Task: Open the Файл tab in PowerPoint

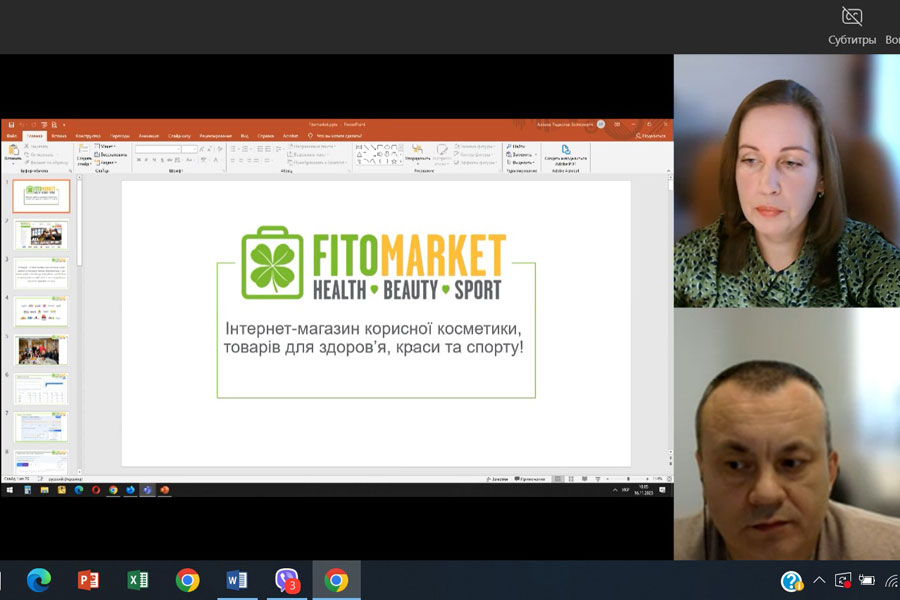Action: [x=11, y=136]
